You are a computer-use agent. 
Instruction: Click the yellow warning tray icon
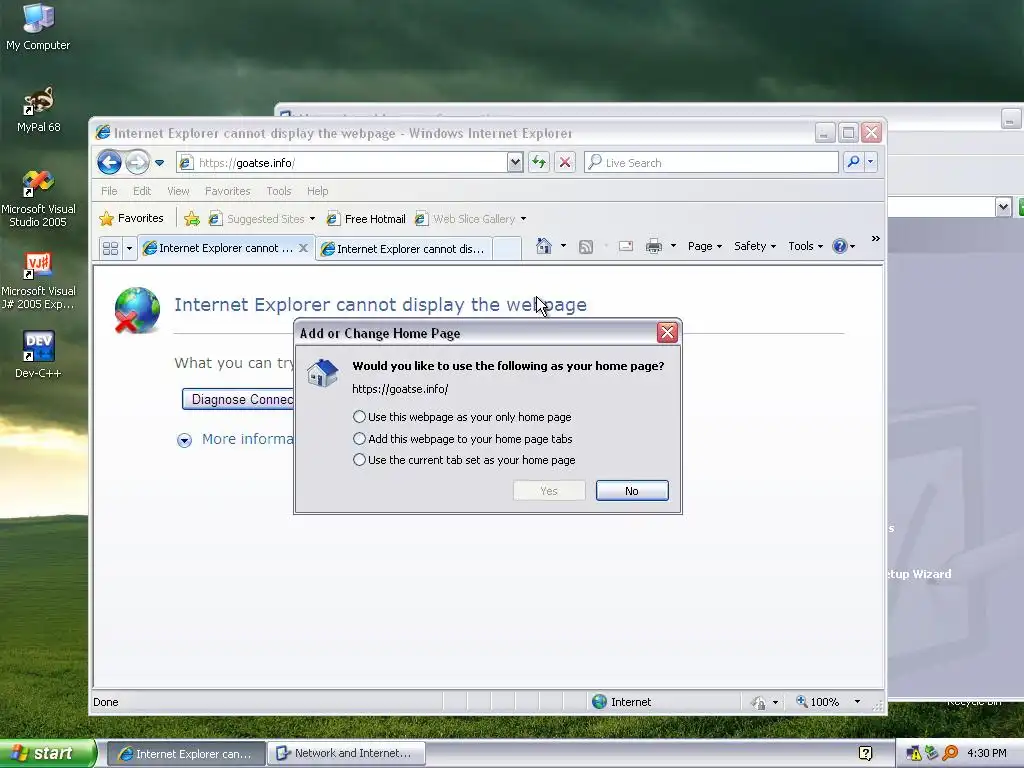tap(914, 754)
